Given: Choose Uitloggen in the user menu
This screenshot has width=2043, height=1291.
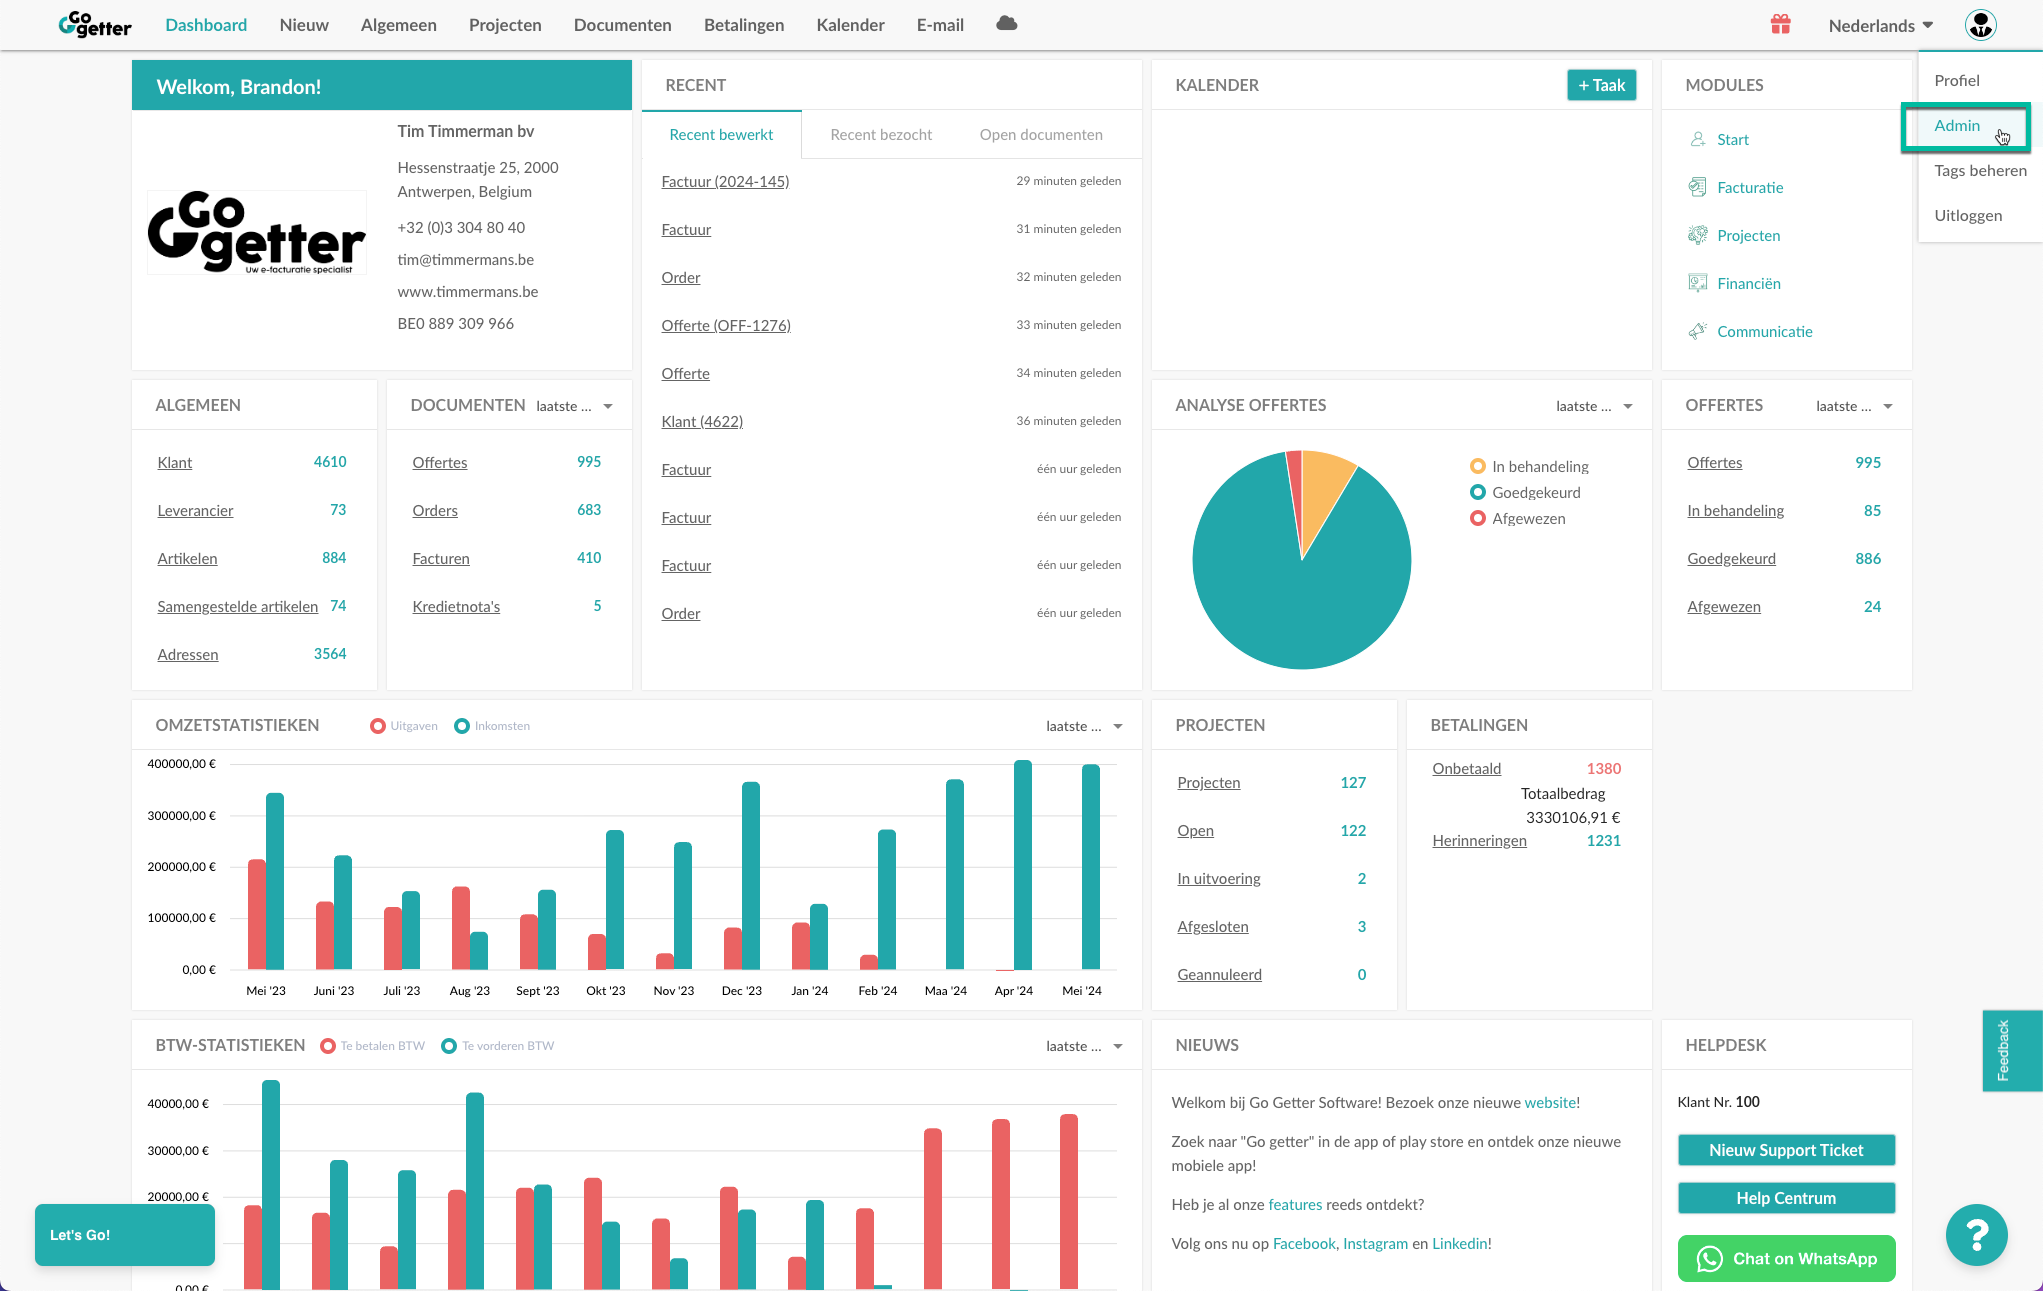Looking at the screenshot, I should [x=1967, y=216].
